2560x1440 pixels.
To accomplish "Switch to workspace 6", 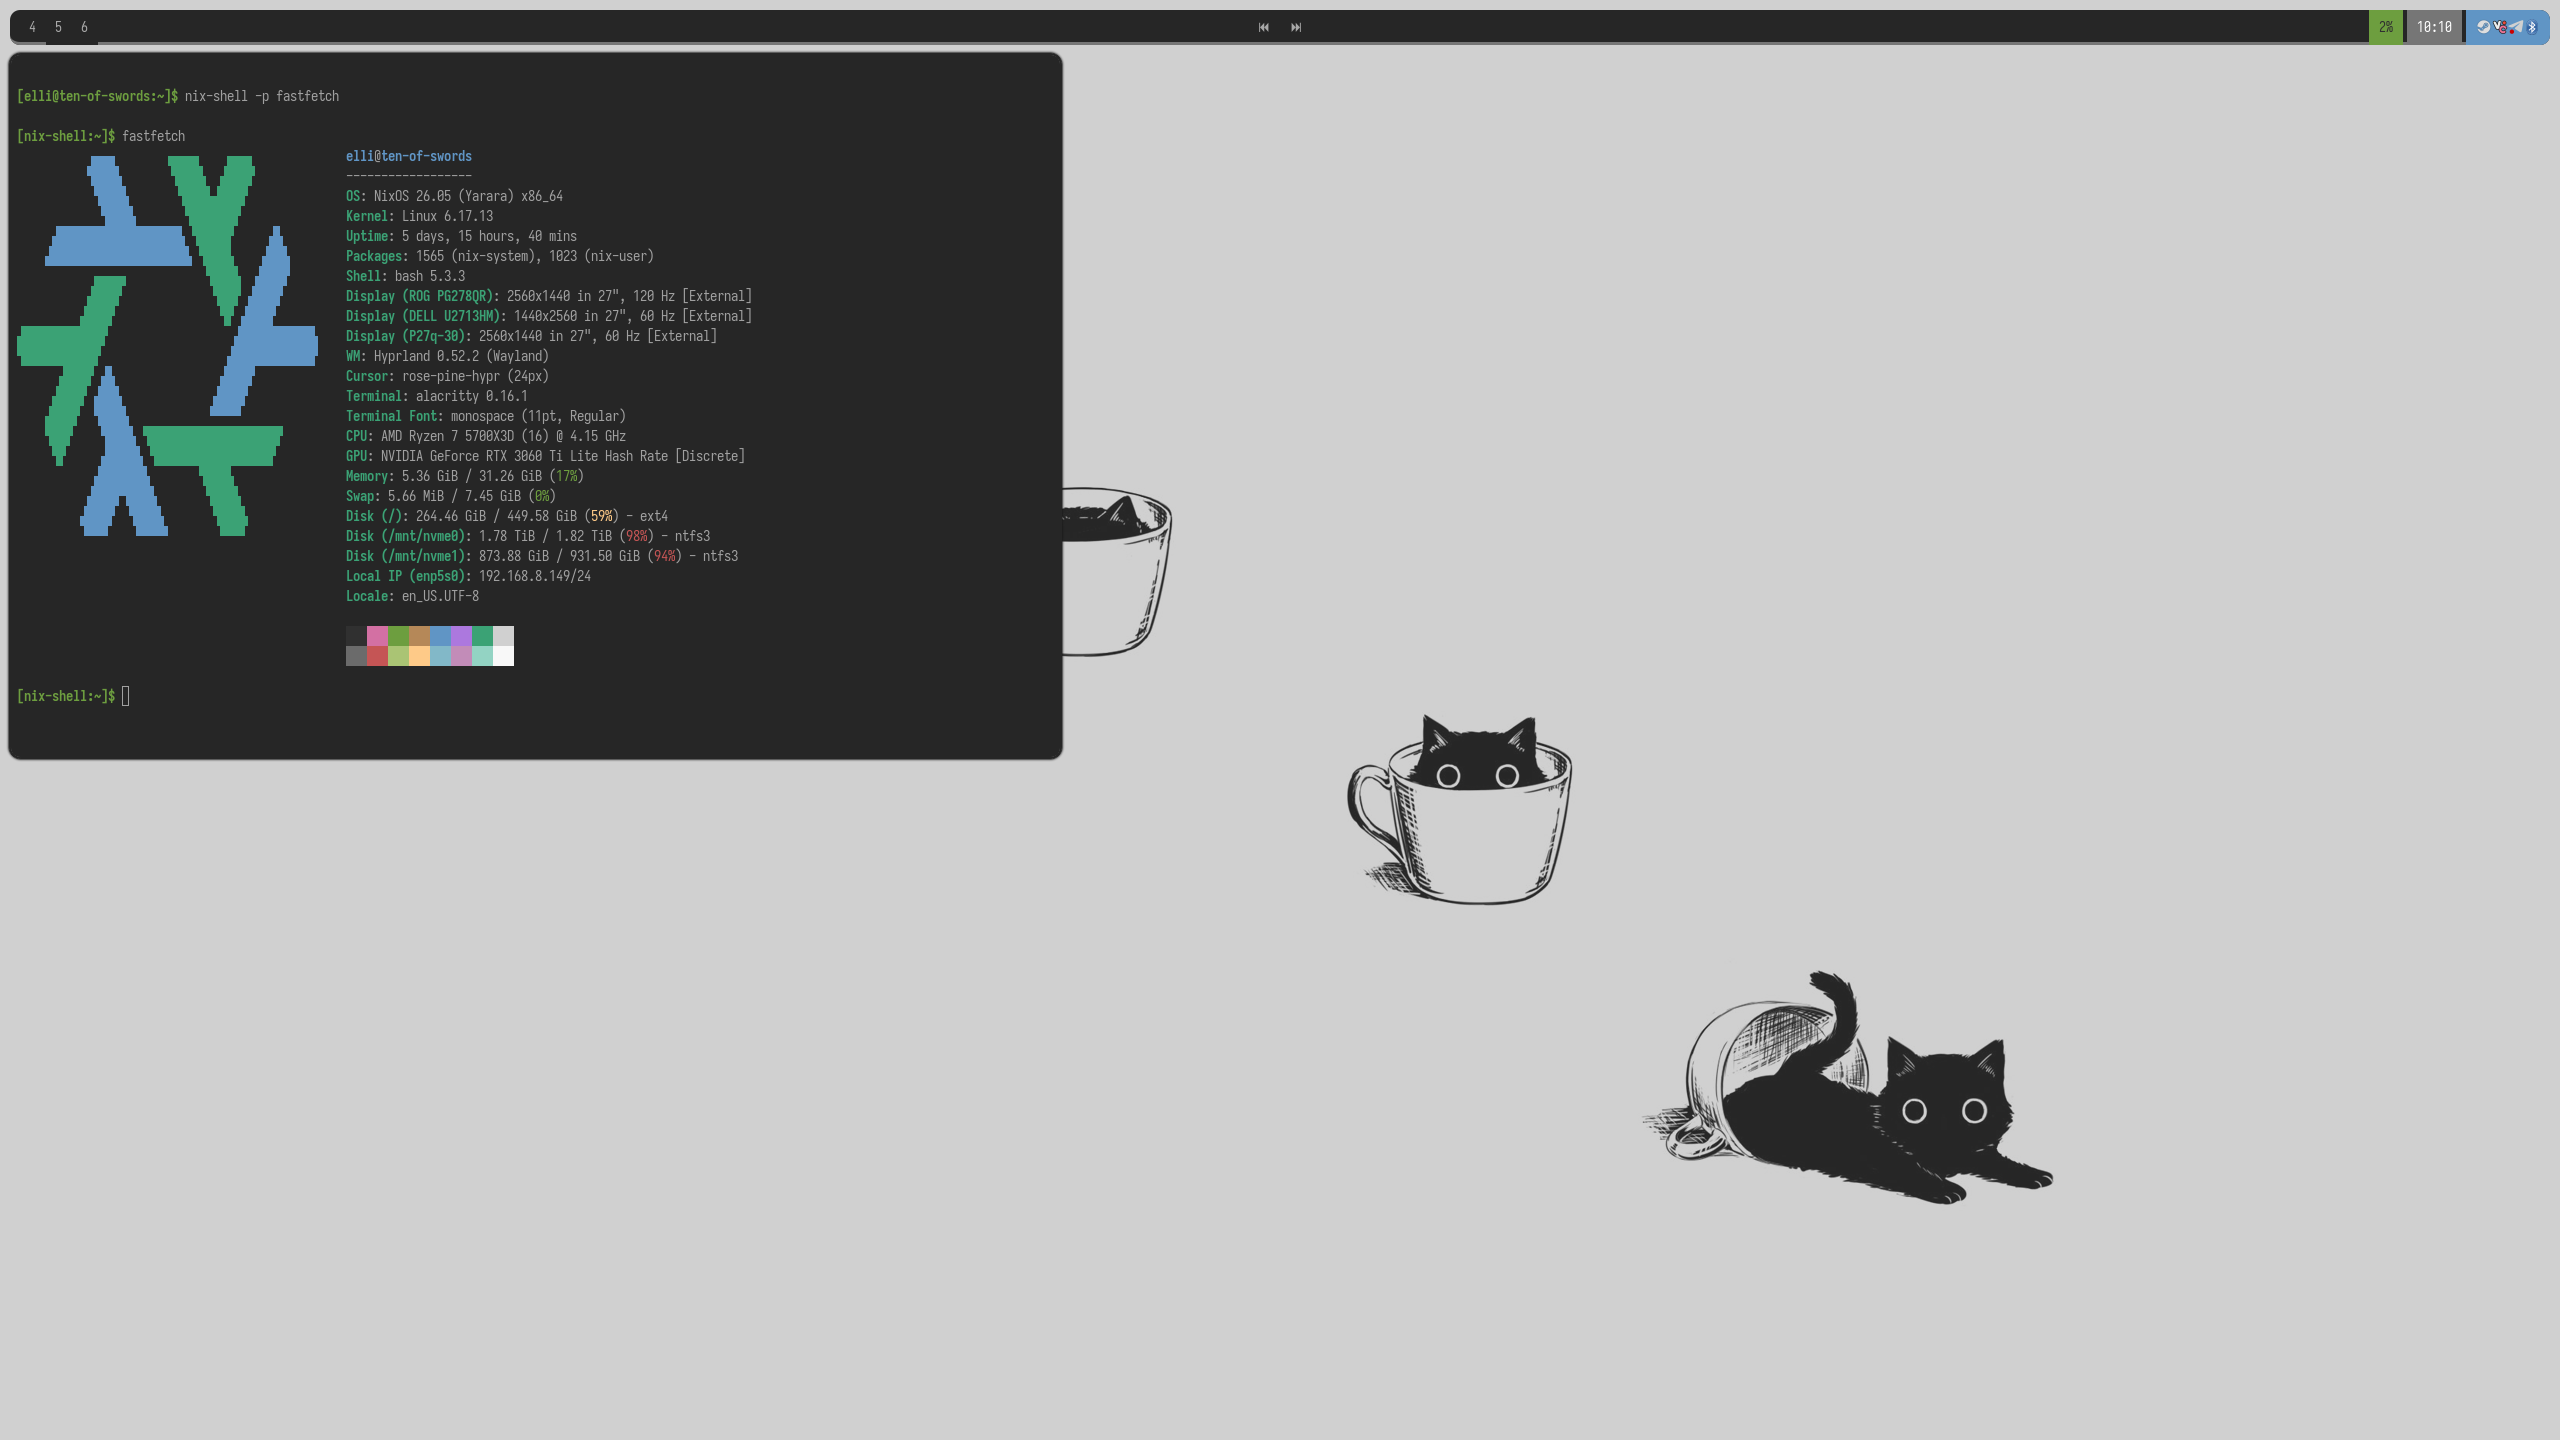I will pyautogui.click(x=84, y=27).
